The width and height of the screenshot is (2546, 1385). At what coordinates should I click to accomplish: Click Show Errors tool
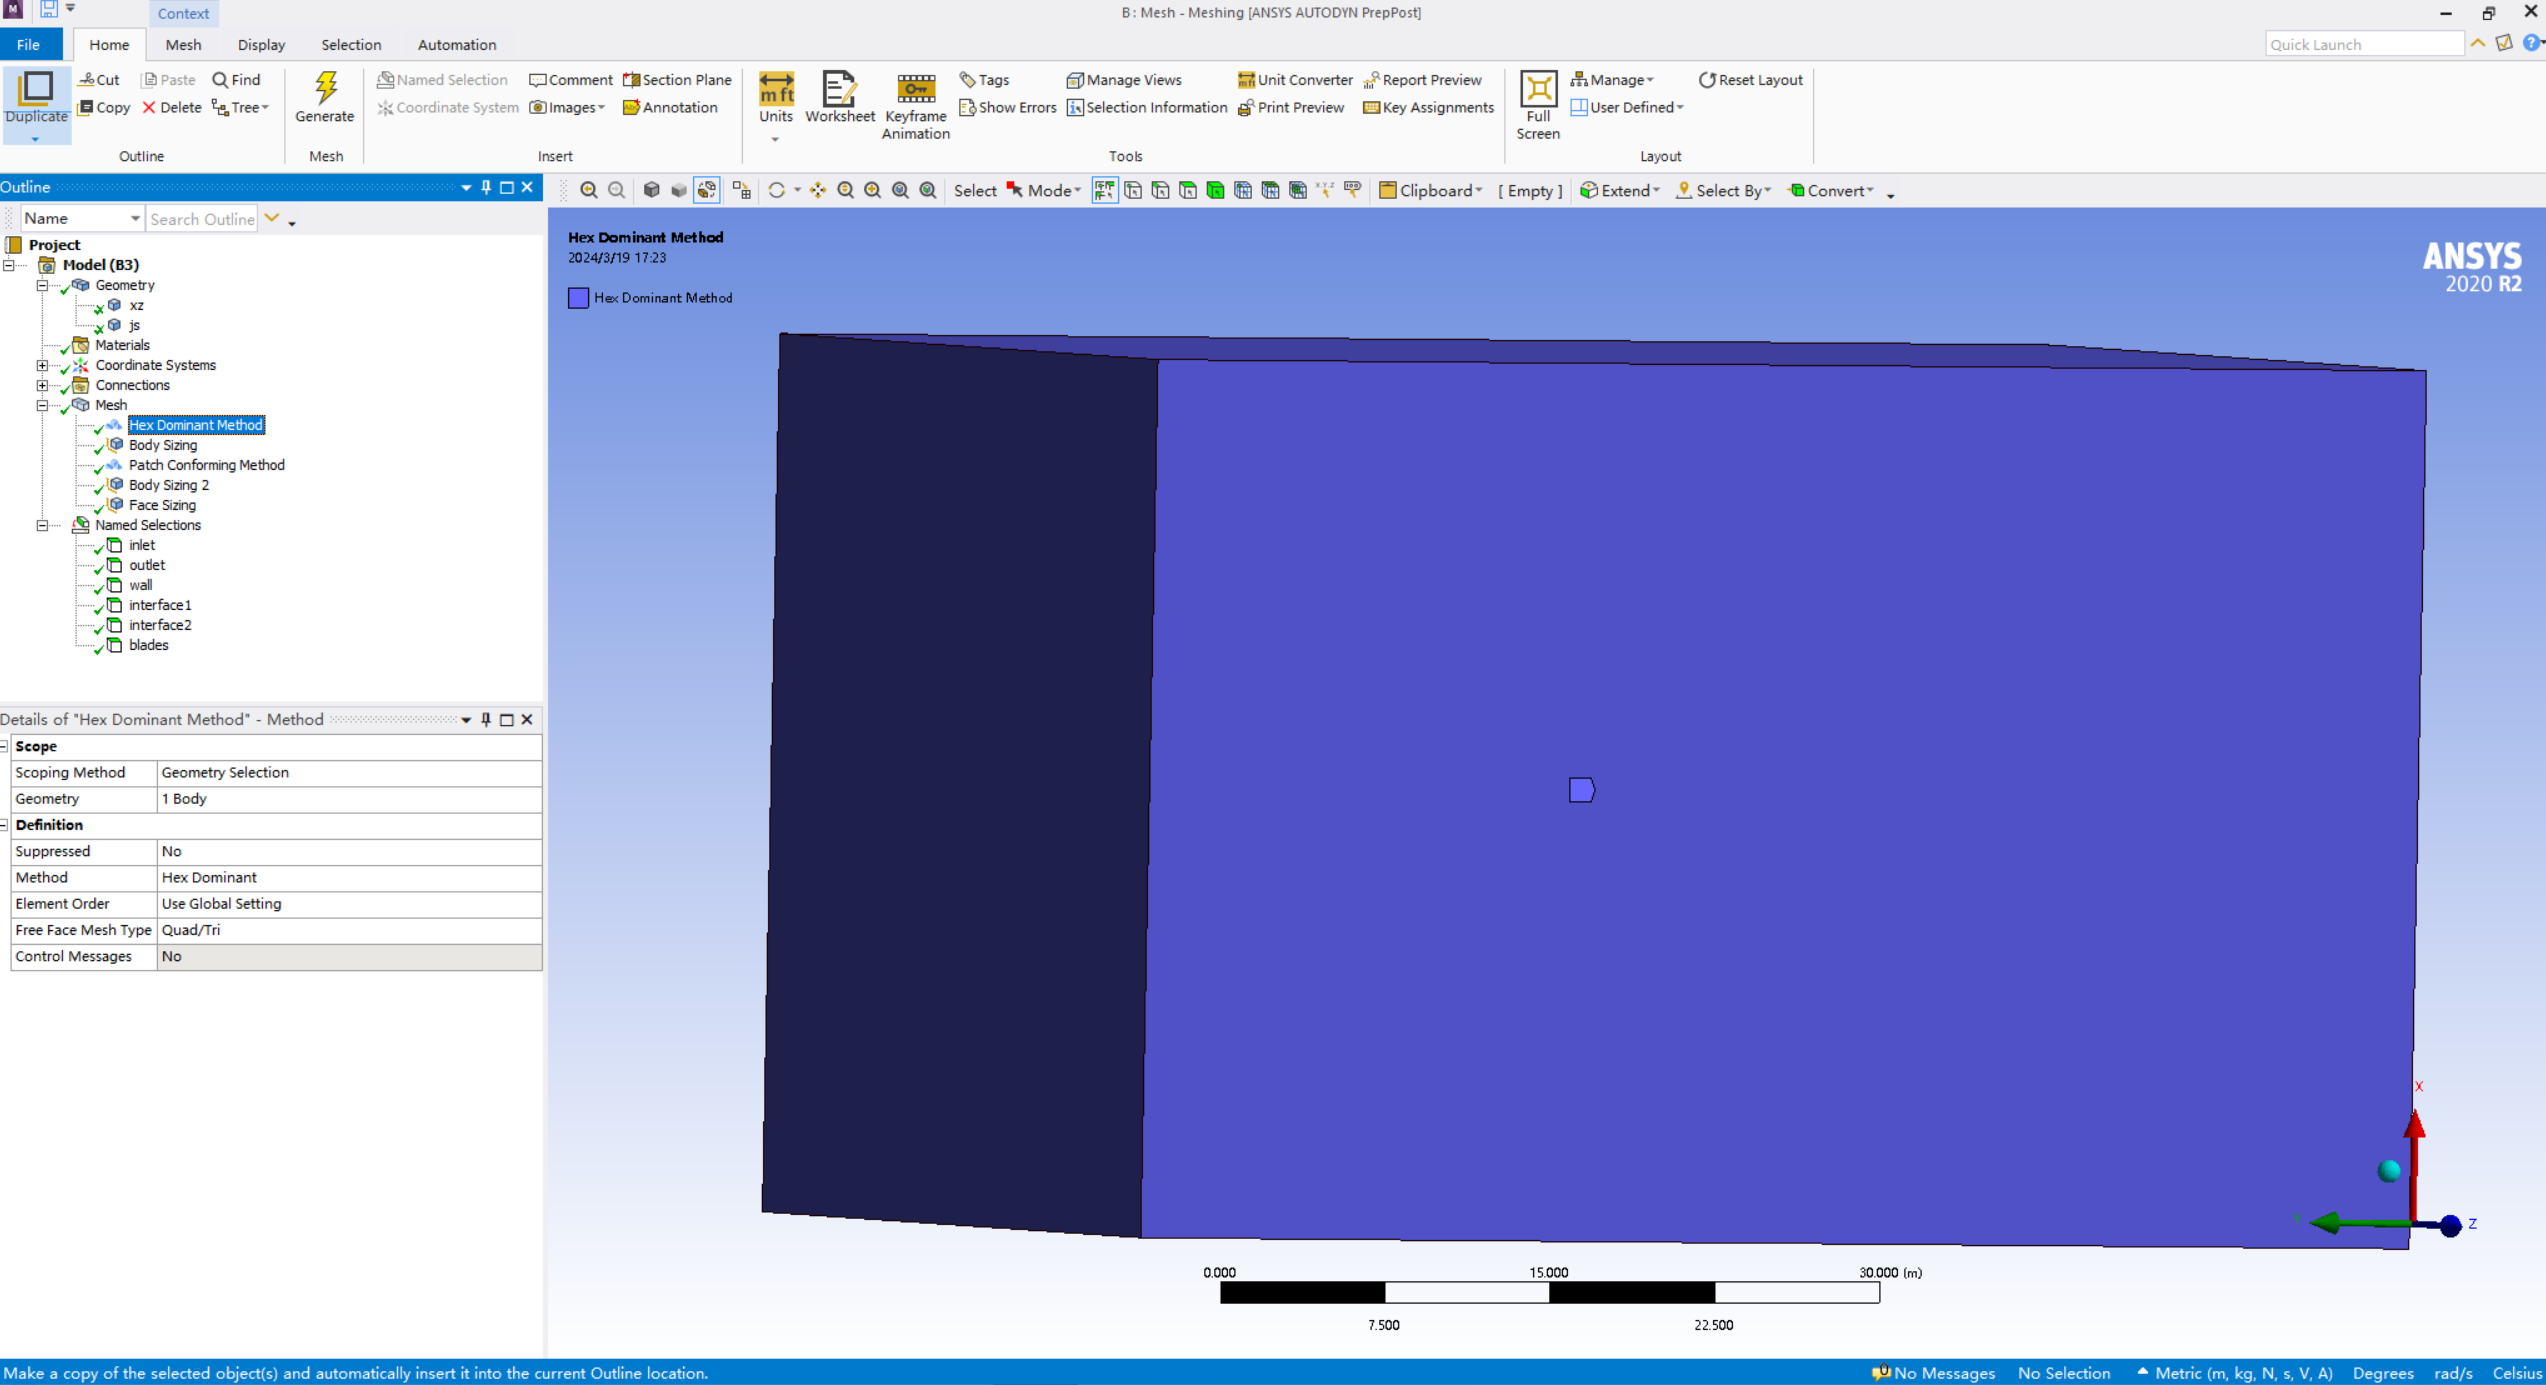pyautogui.click(x=1007, y=107)
